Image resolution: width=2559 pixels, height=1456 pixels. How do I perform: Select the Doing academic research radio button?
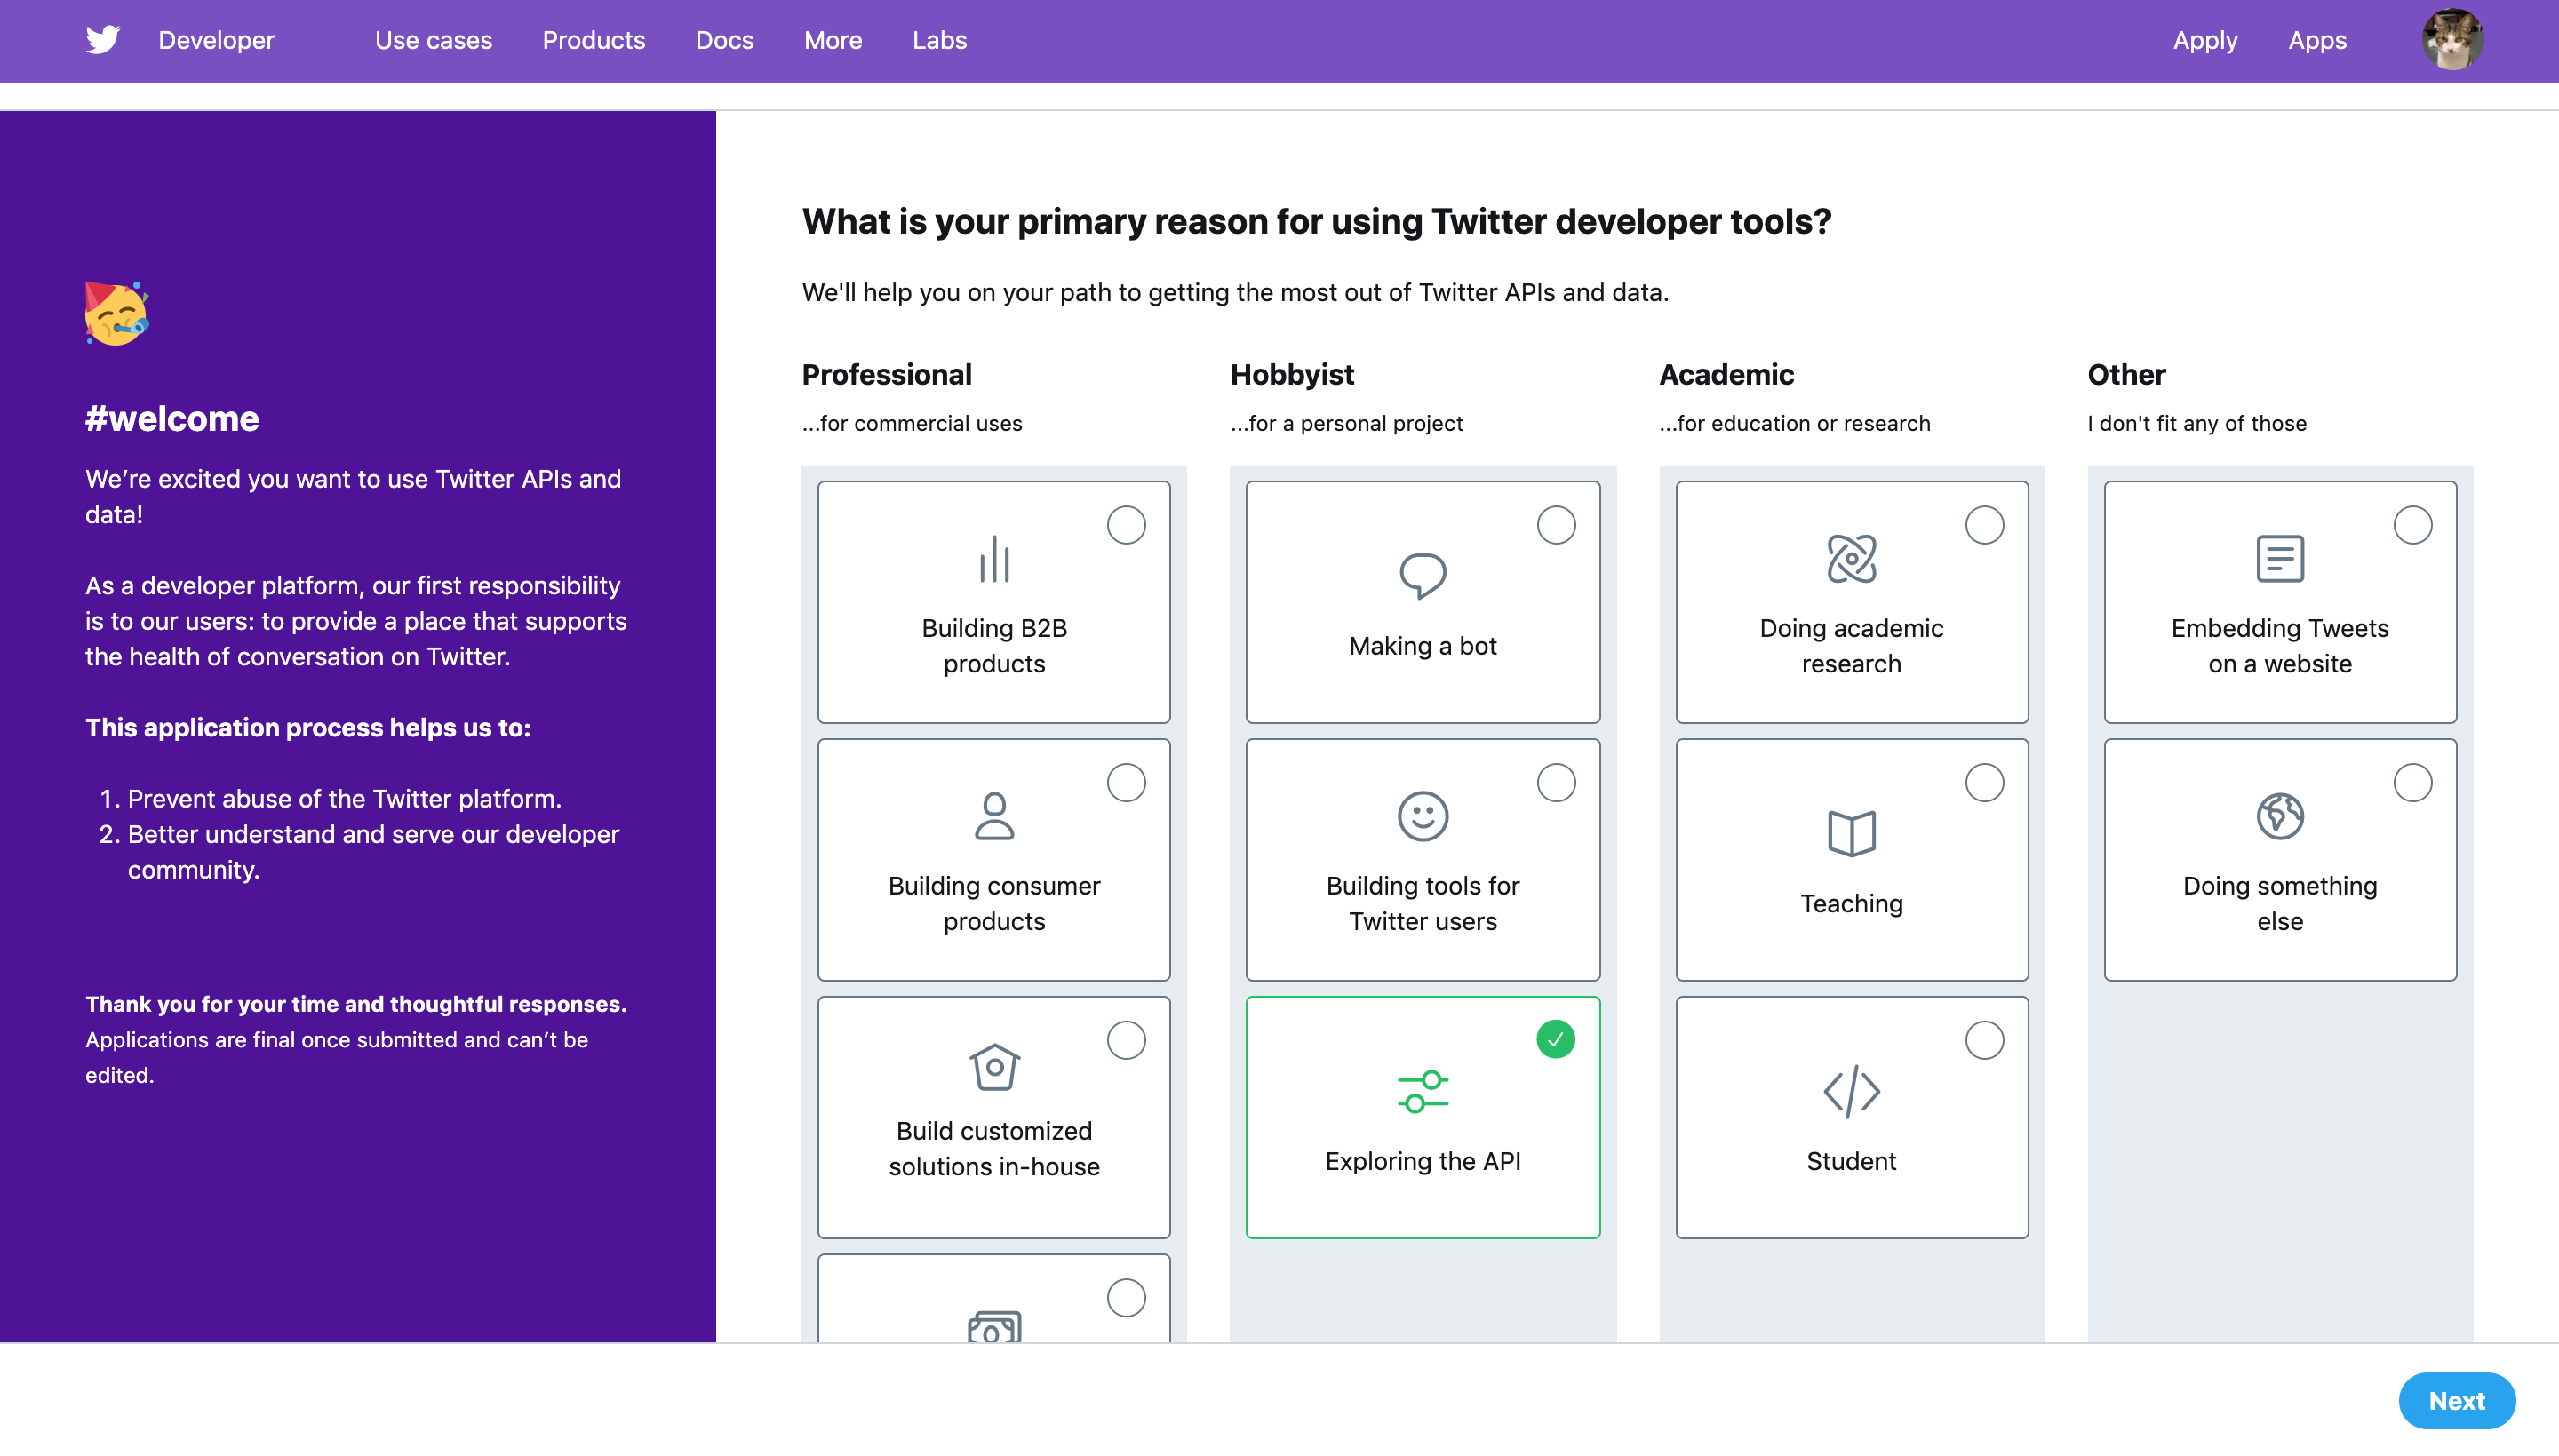[x=1984, y=525]
